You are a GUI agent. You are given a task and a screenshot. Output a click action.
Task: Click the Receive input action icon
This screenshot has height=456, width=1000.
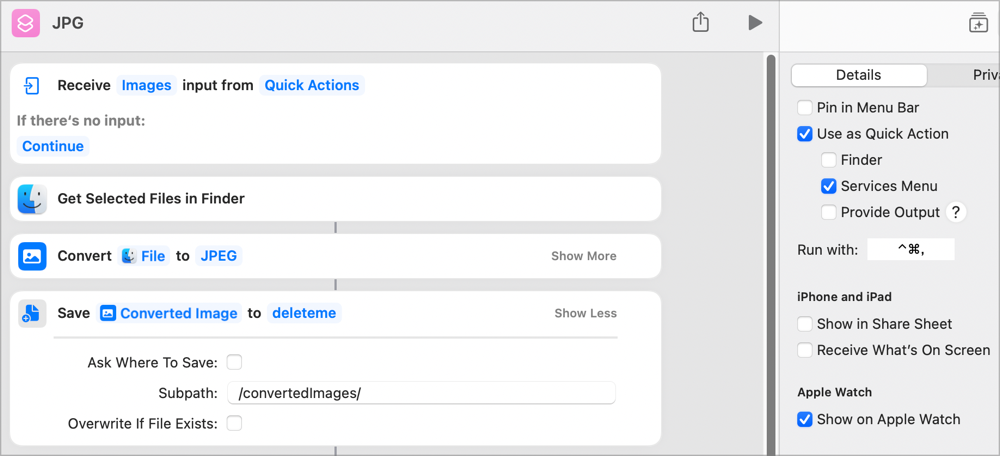pyautogui.click(x=32, y=86)
